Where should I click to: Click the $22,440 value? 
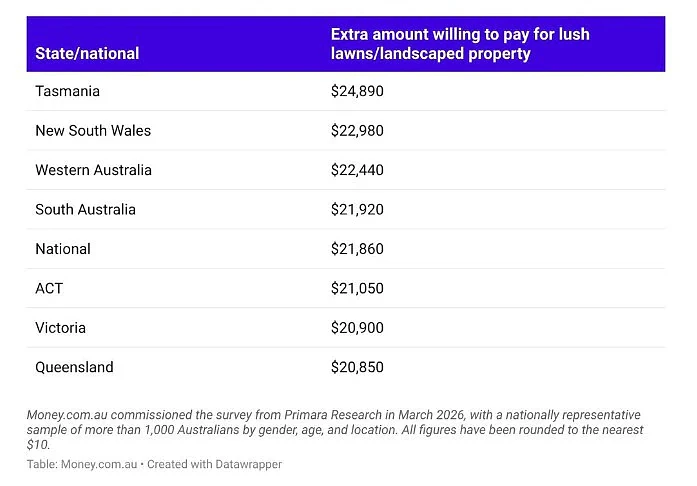(x=357, y=170)
